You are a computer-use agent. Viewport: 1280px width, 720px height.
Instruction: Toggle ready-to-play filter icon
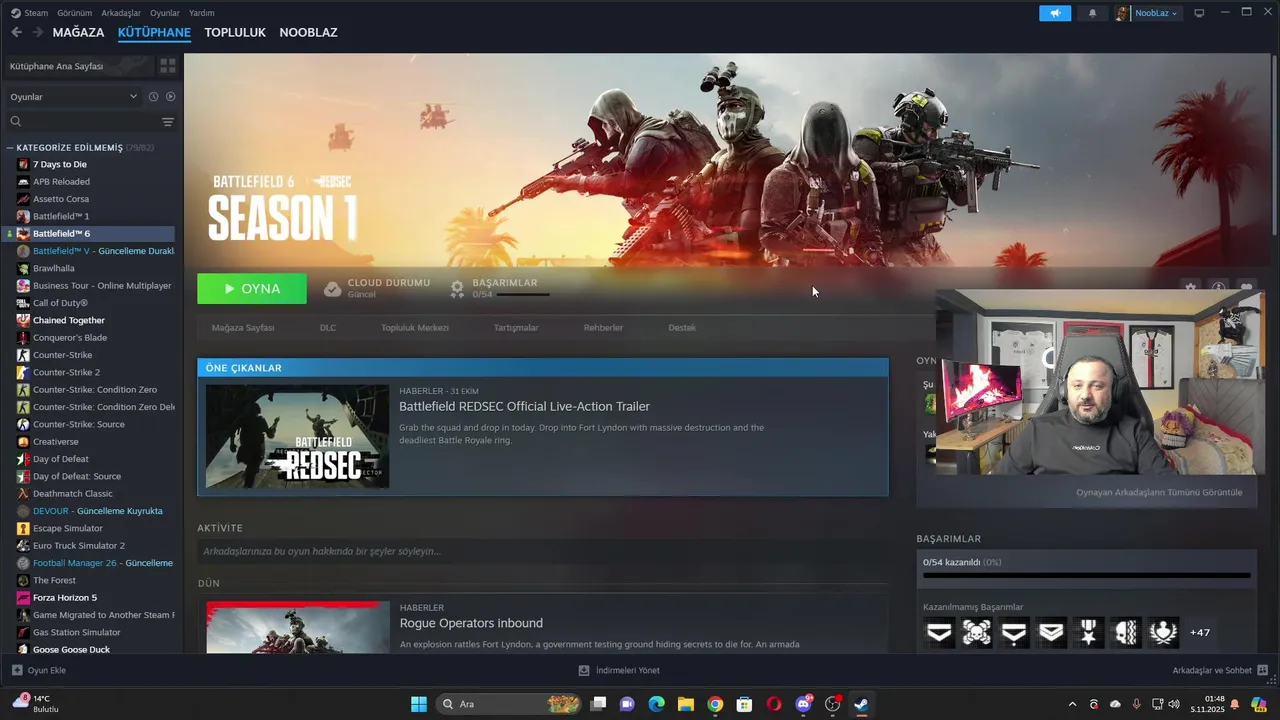pyautogui.click(x=170, y=97)
